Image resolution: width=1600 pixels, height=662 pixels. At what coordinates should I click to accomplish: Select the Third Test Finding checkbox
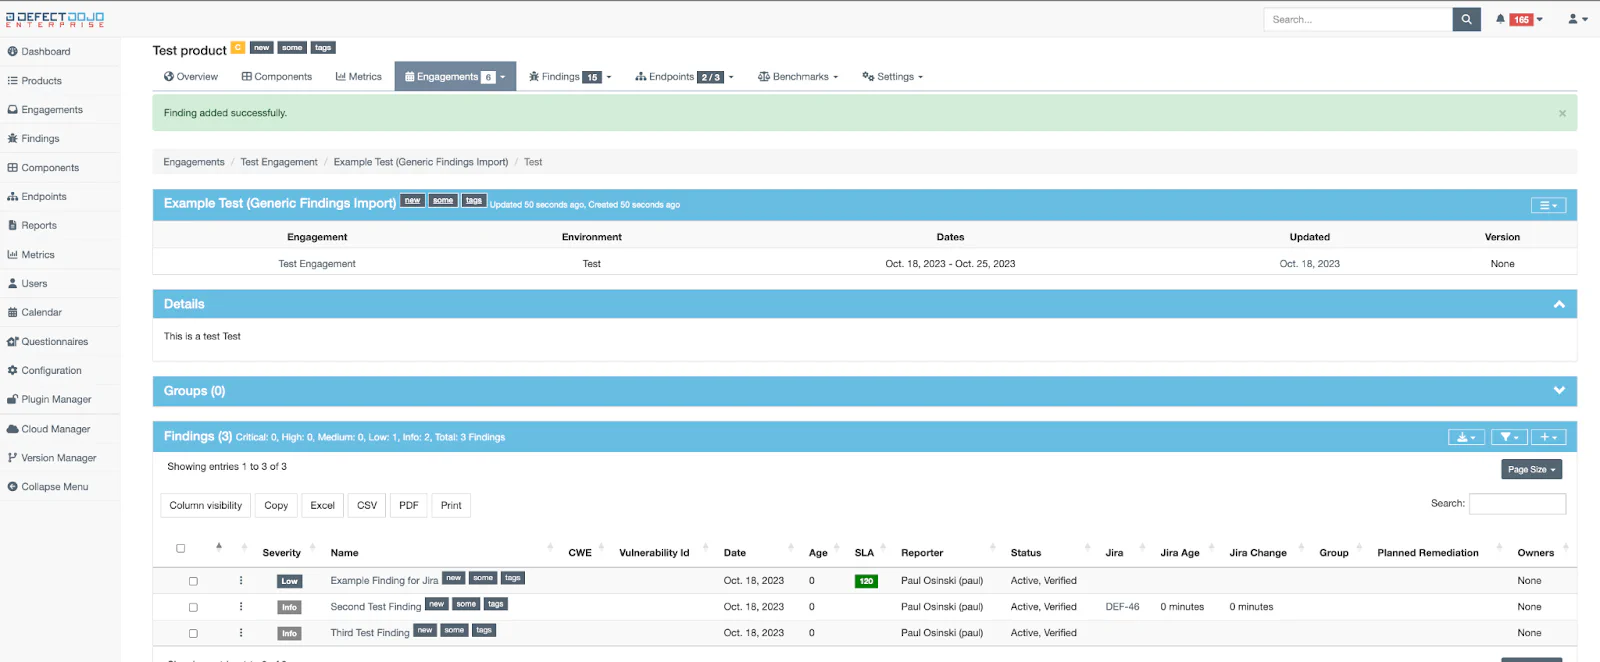pos(193,633)
